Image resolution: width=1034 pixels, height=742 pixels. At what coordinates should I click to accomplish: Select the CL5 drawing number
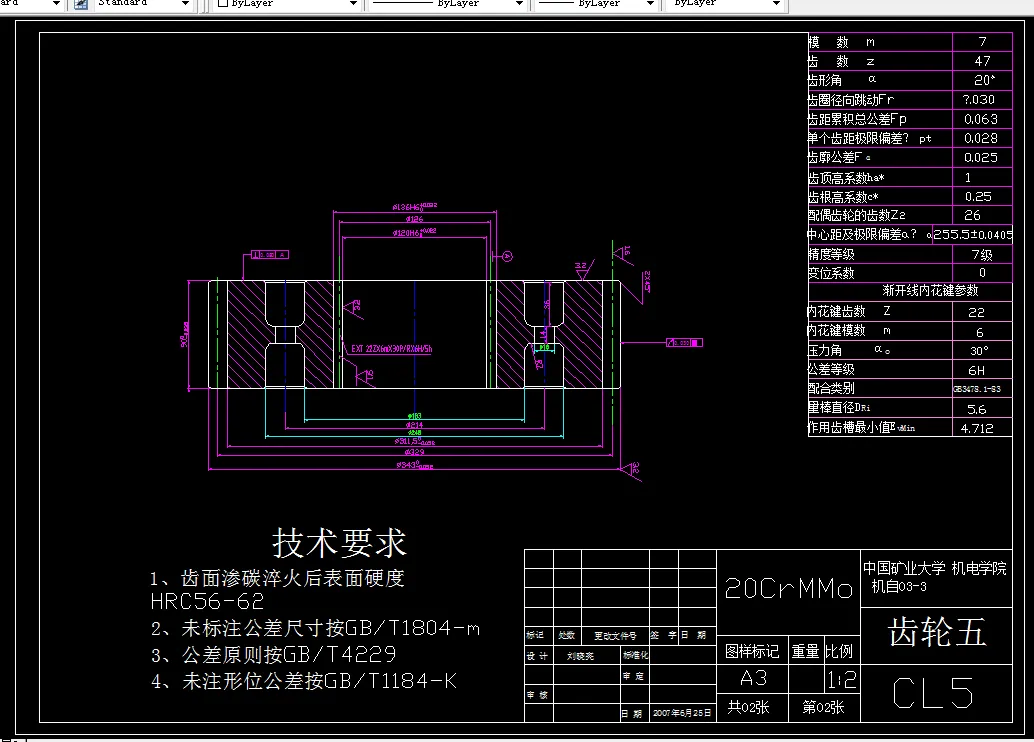point(932,693)
